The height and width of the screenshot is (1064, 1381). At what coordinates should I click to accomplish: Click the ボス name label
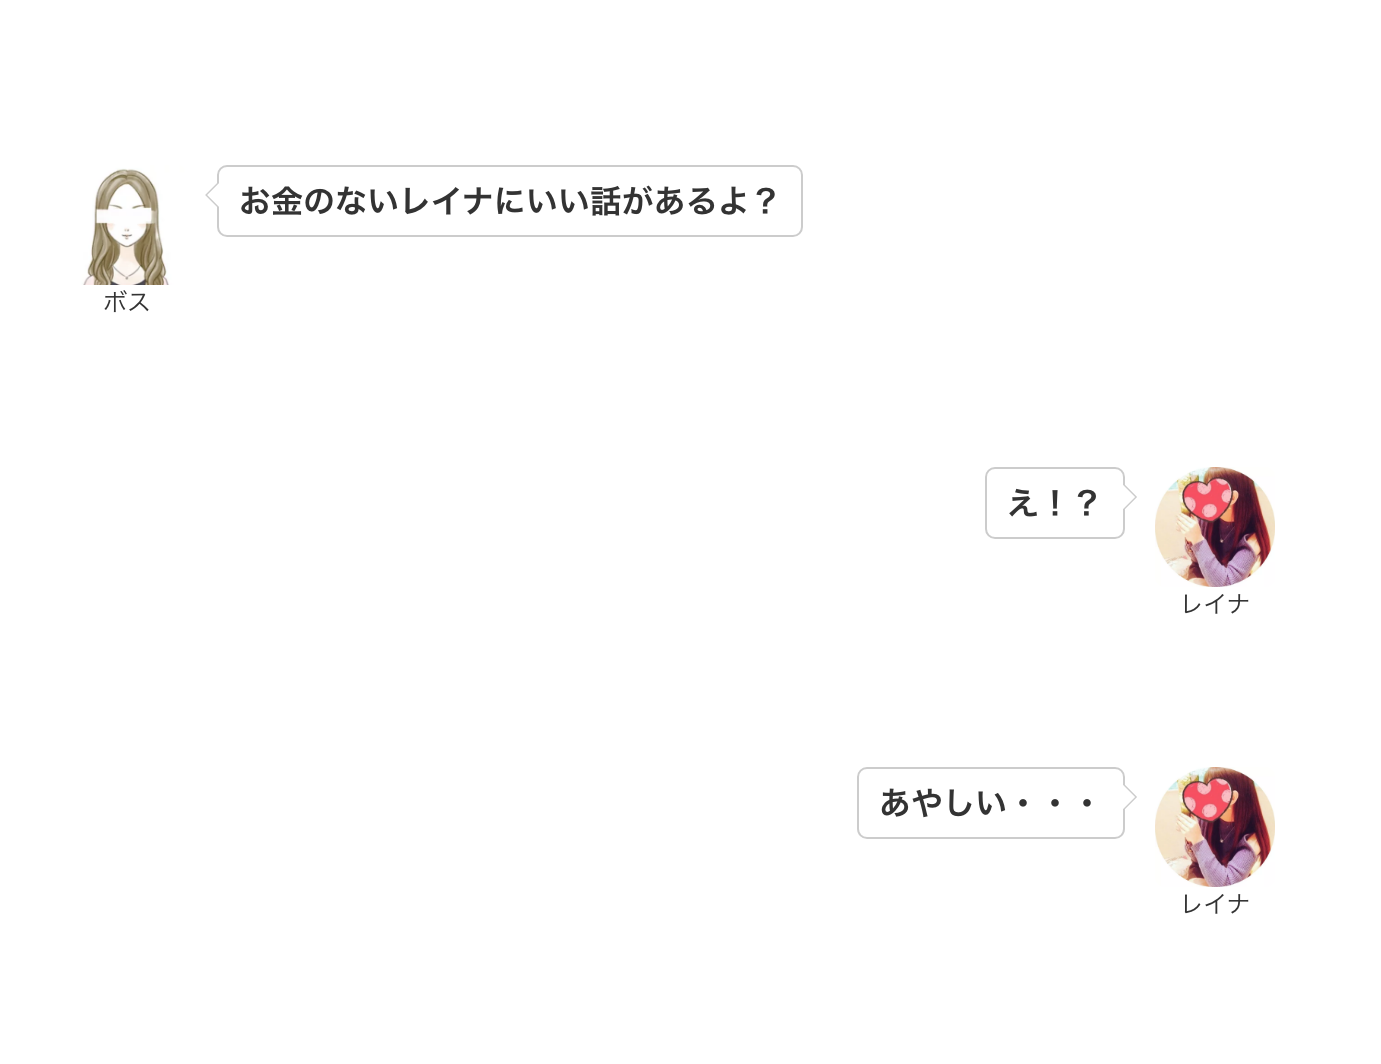[126, 301]
